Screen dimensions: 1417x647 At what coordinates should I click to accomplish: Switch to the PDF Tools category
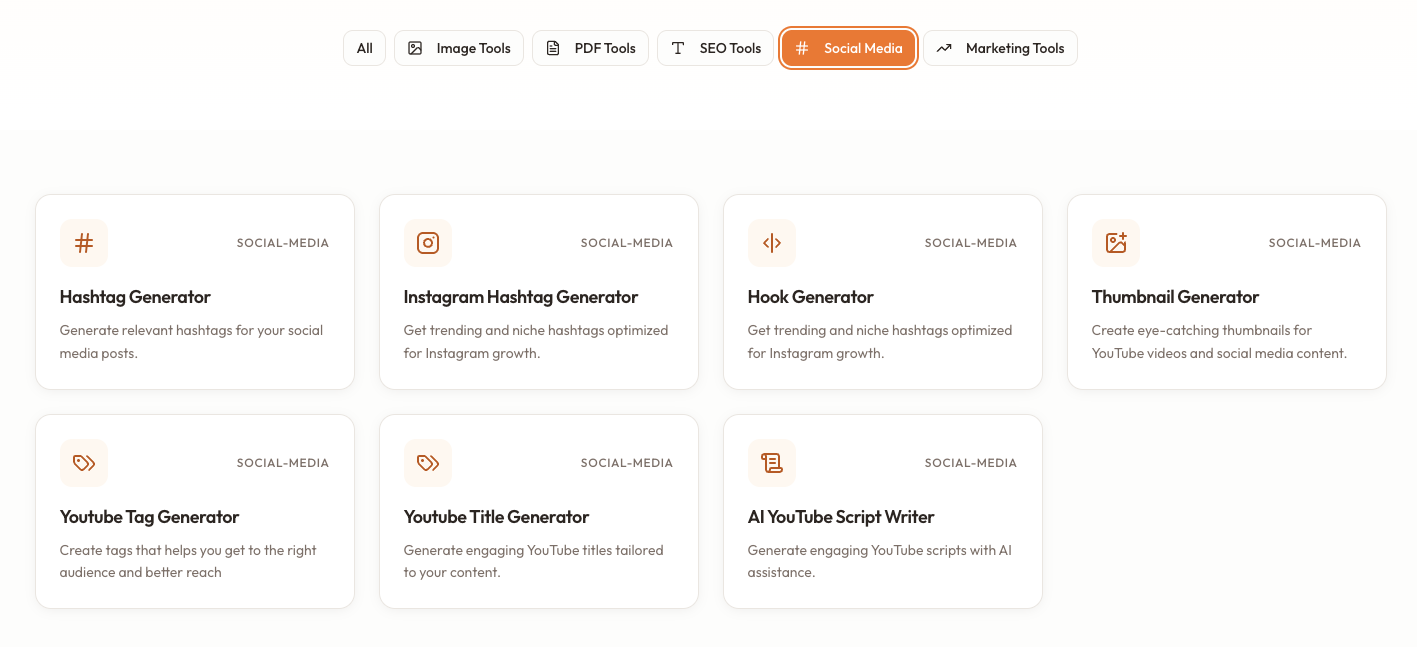pos(590,48)
